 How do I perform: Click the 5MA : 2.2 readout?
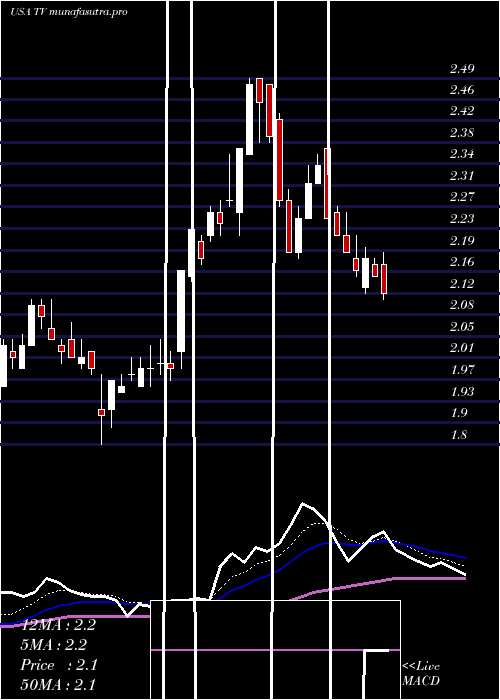click(x=53, y=645)
